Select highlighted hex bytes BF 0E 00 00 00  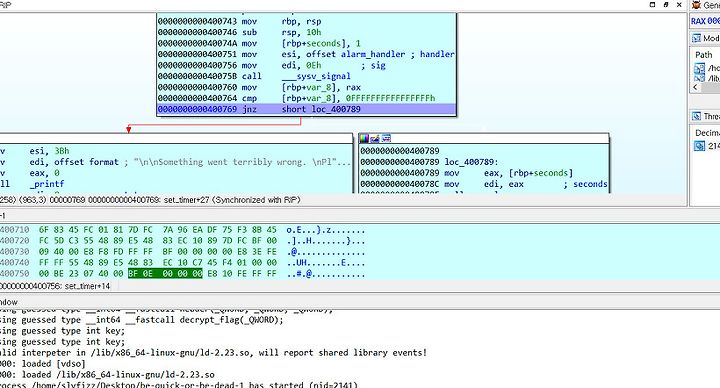pyautogui.click(x=165, y=274)
